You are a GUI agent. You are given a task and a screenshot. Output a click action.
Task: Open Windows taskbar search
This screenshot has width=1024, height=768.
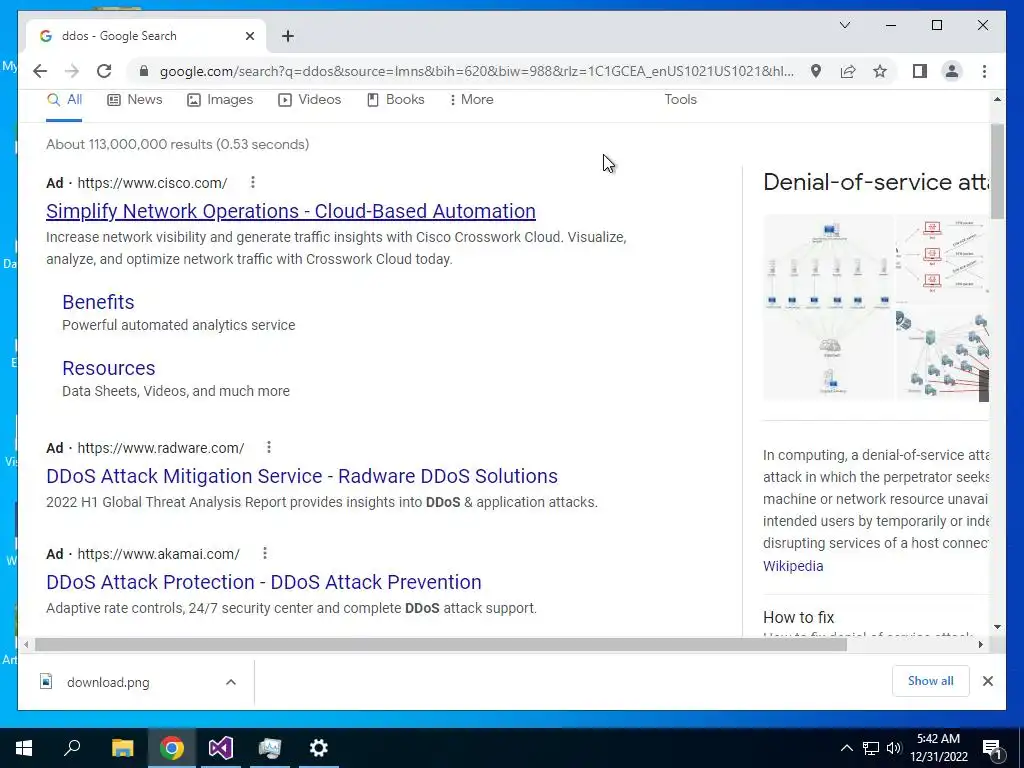point(72,748)
